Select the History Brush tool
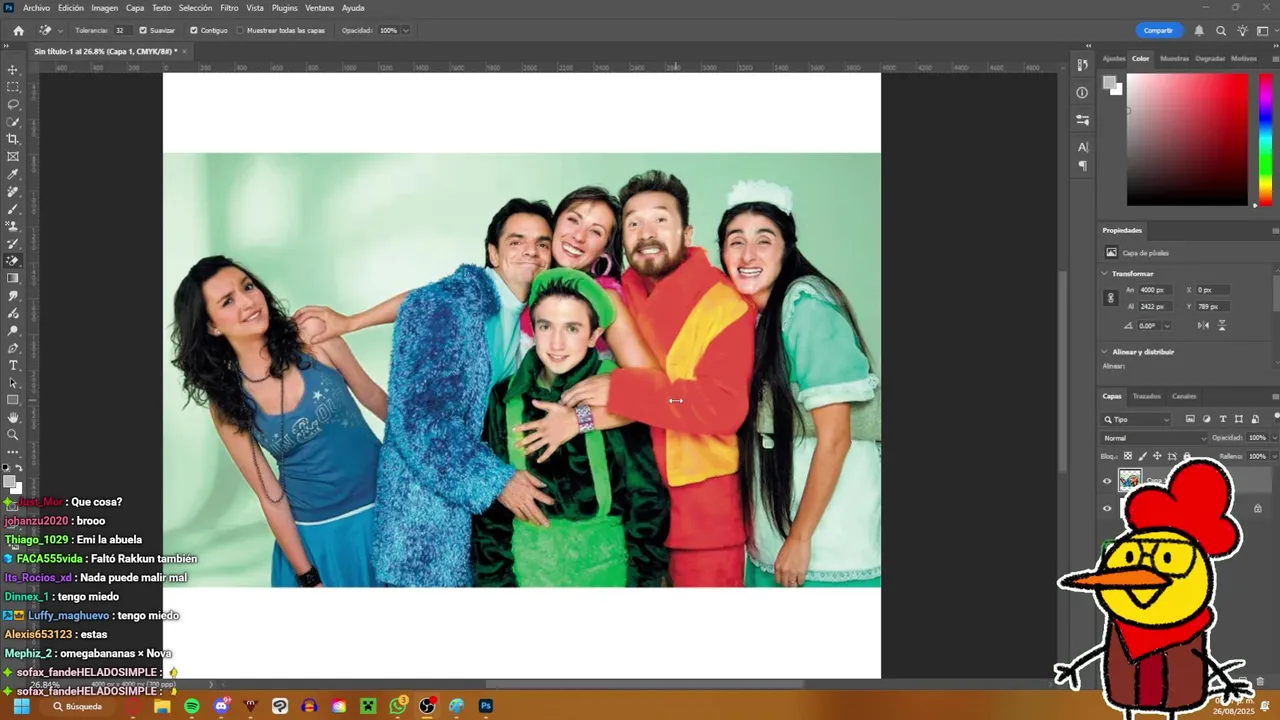1280x720 pixels. 13,243
